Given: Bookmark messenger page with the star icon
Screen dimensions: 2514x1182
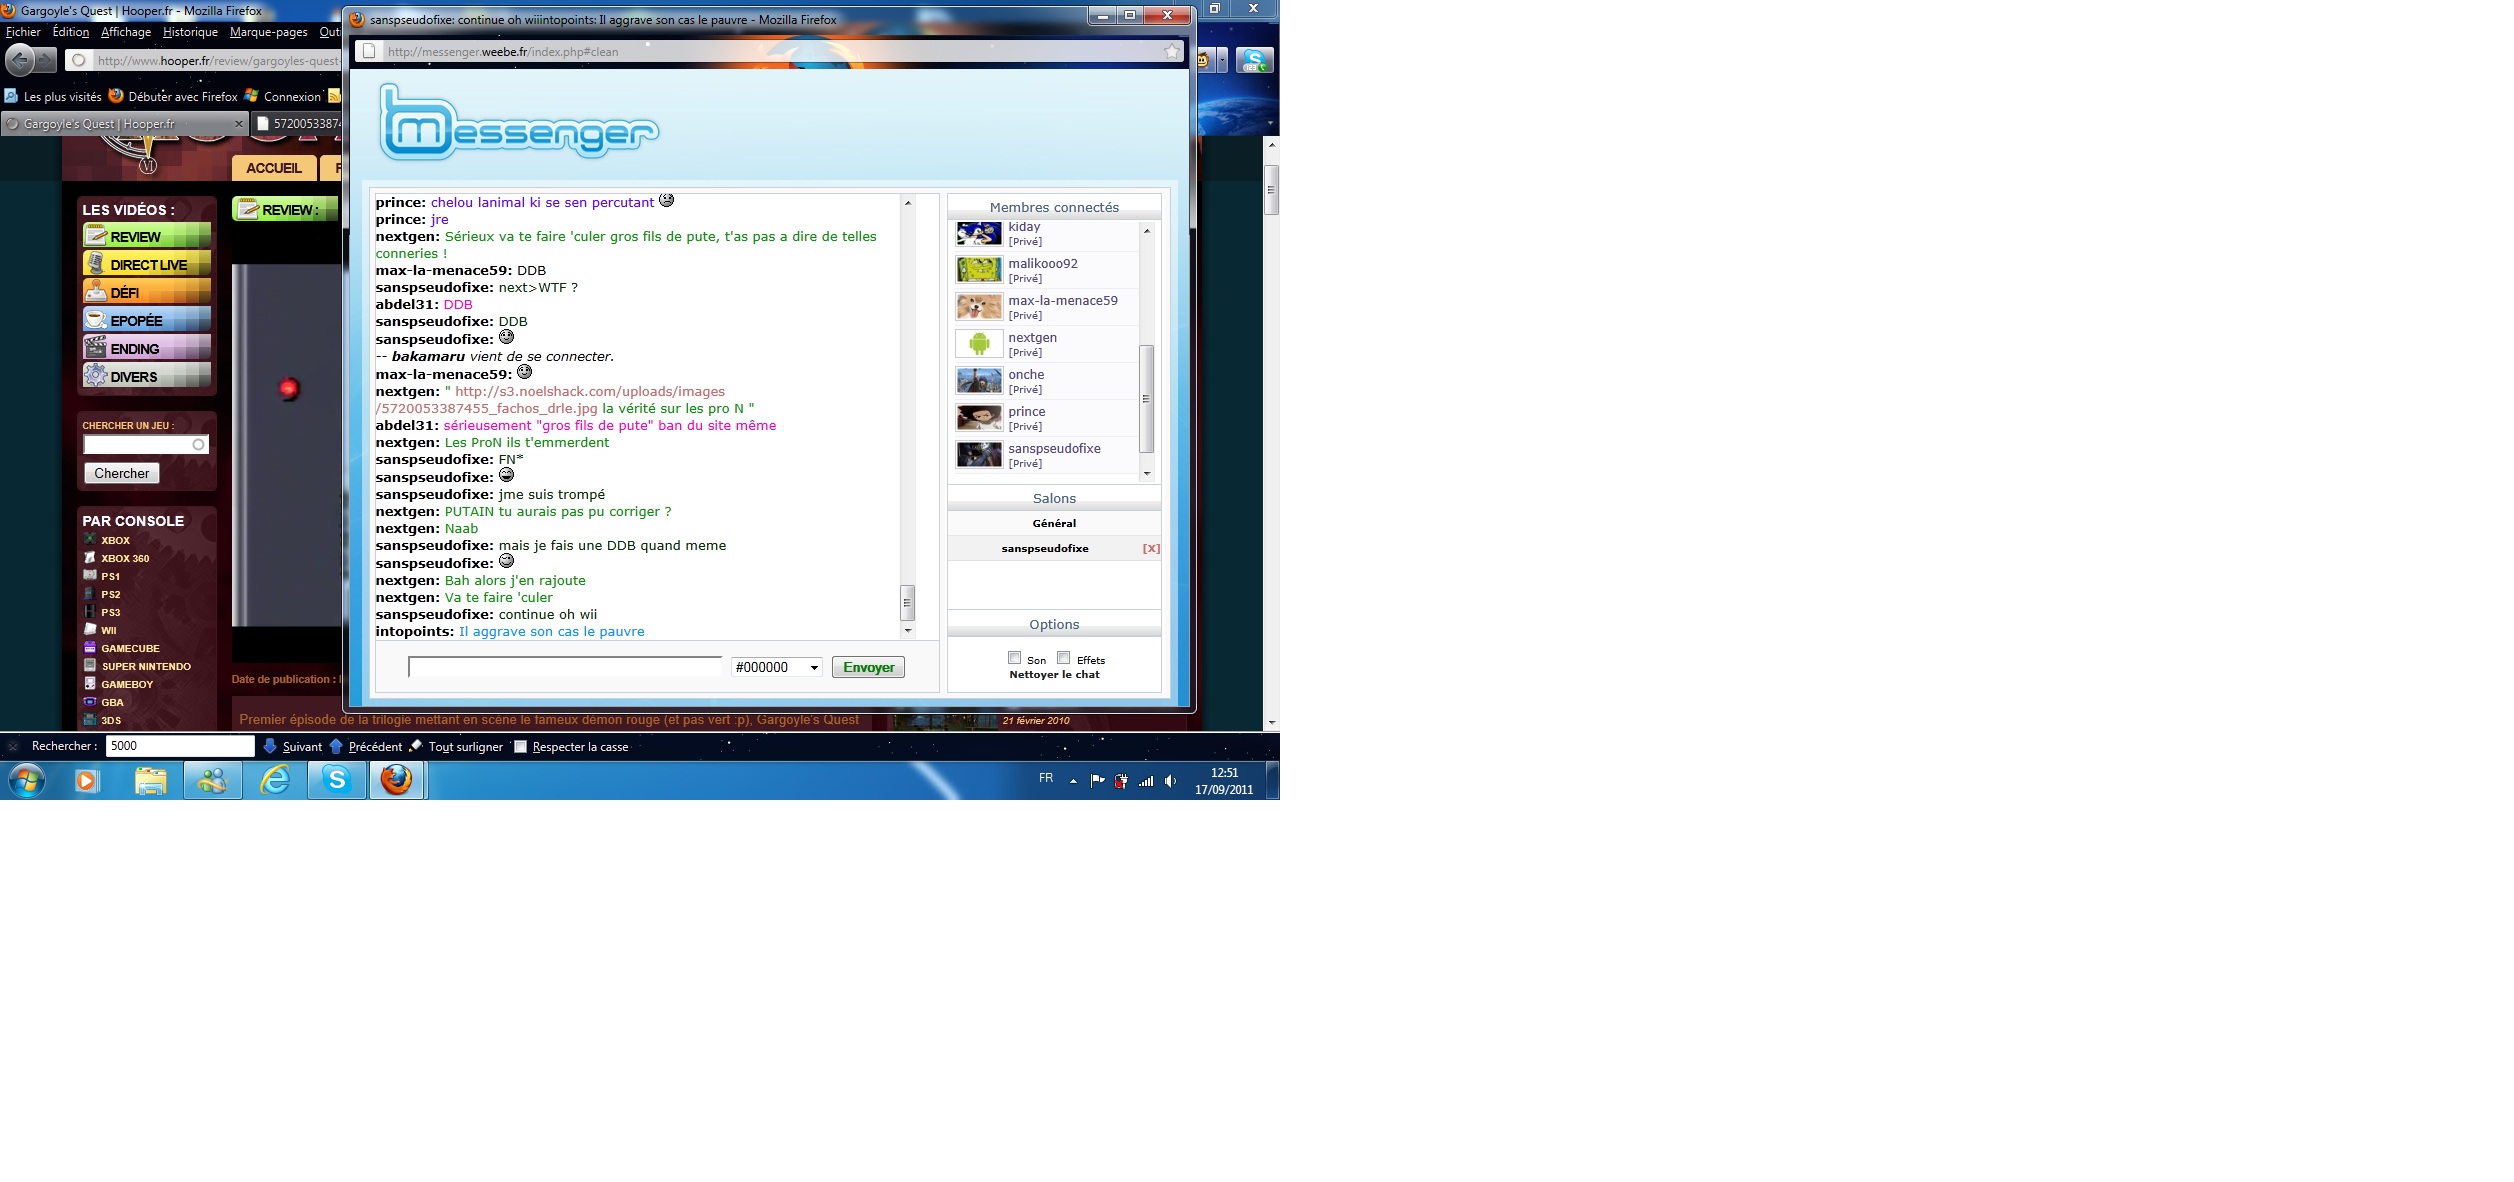Looking at the screenshot, I should [x=1171, y=51].
